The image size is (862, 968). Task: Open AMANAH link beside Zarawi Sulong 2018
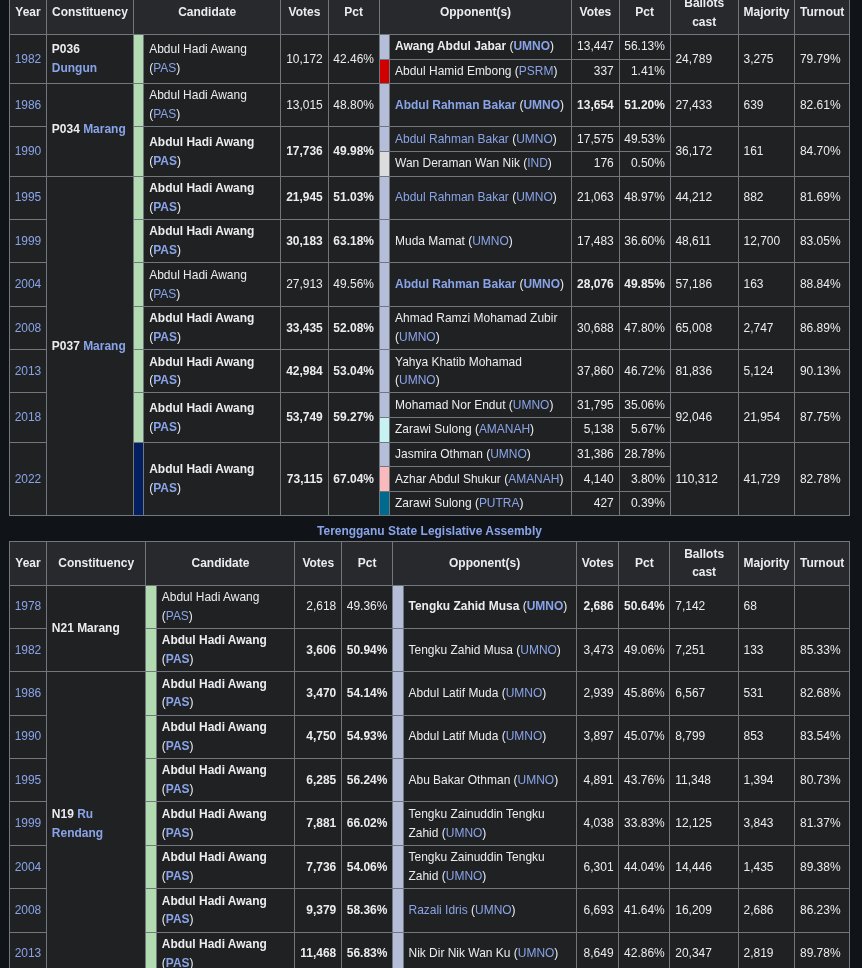(504, 429)
